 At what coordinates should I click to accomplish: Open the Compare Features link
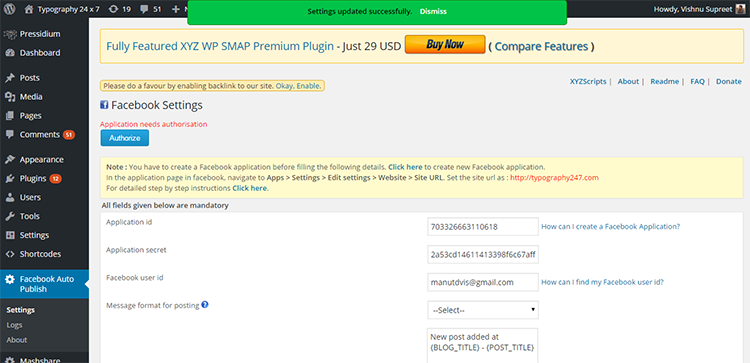click(541, 46)
